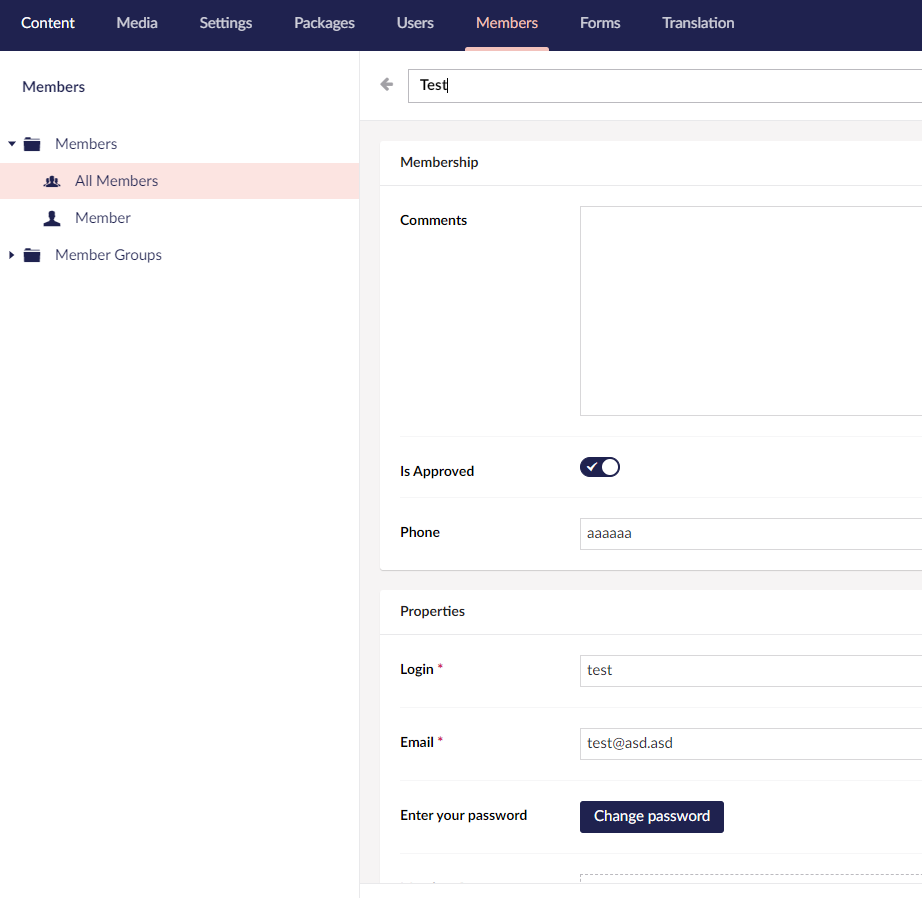This screenshot has height=898, width=922.
Task: Click the All Members group icon
Action: [x=51, y=180]
